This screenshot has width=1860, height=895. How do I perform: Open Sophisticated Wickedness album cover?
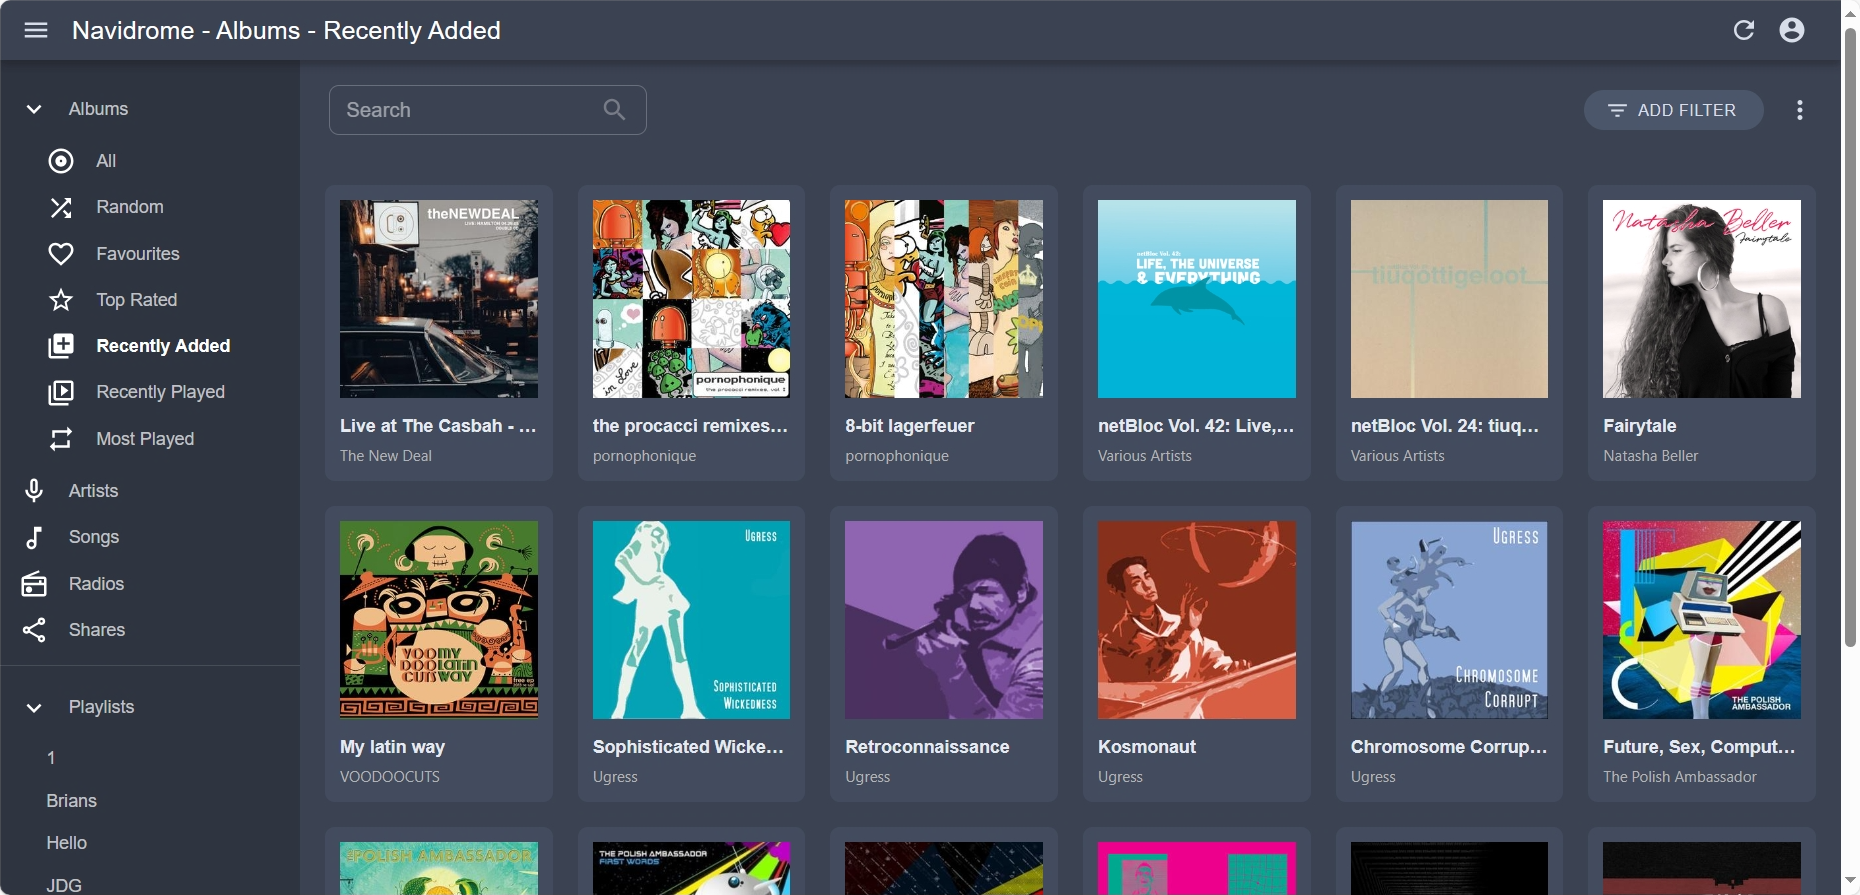tap(691, 620)
